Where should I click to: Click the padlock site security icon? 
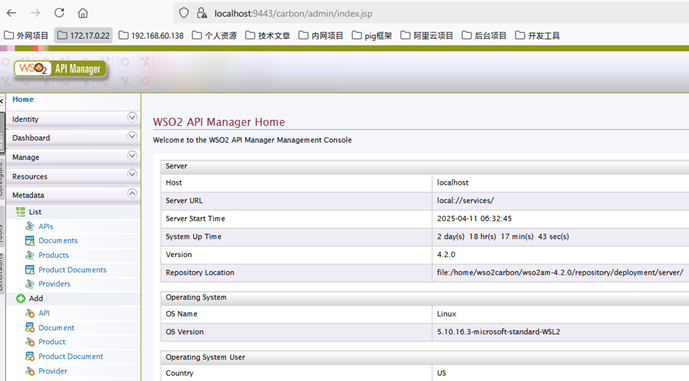(x=202, y=13)
